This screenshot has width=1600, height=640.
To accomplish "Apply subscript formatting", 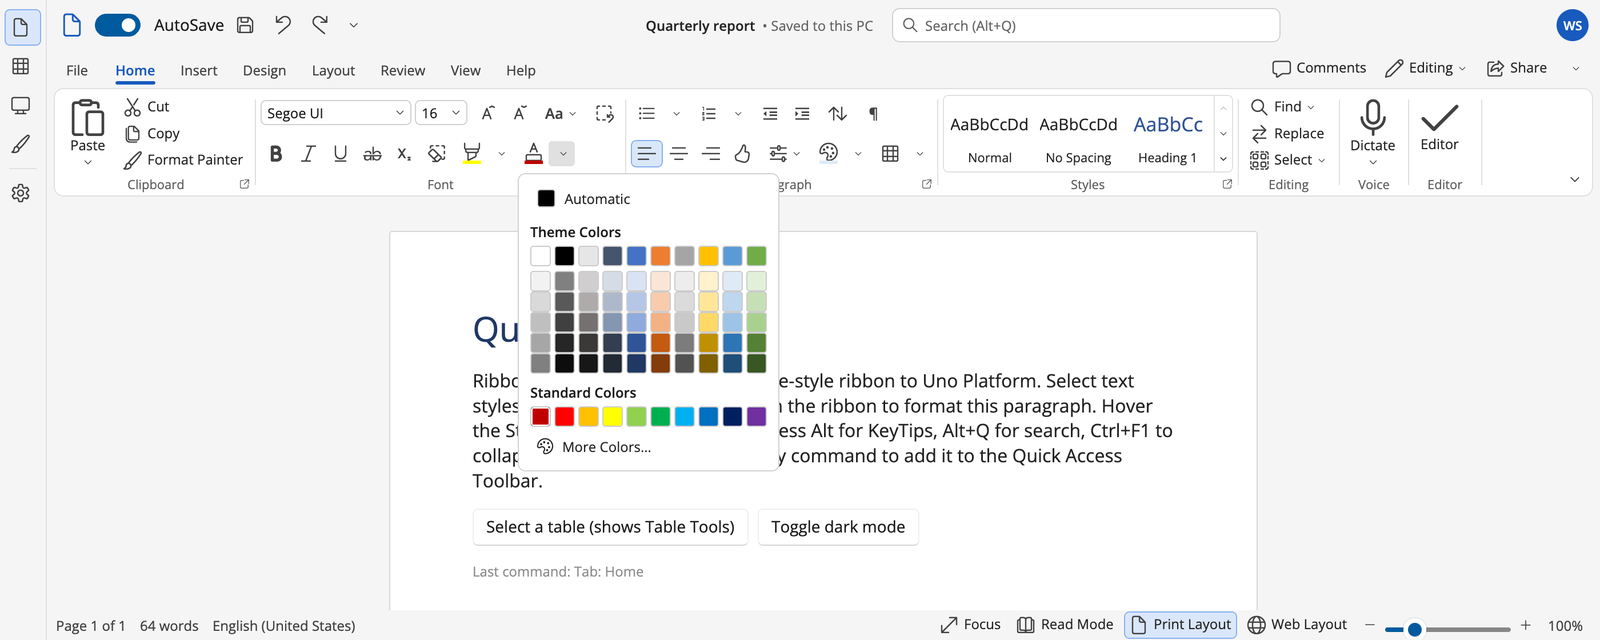I will coord(404,153).
